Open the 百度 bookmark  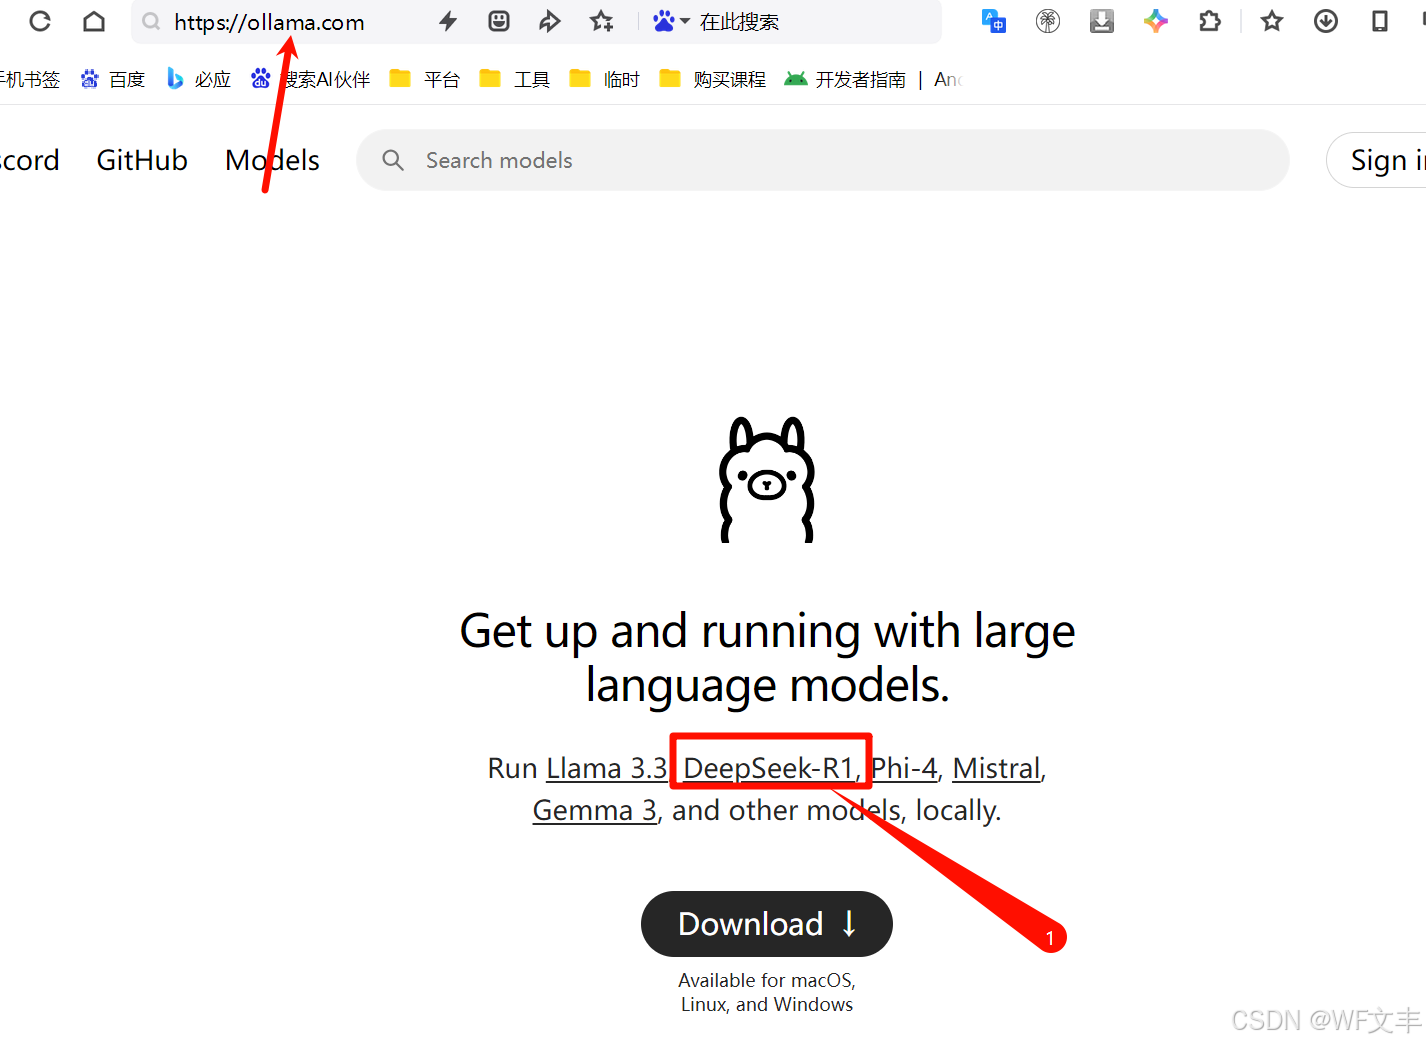pyautogui.click(x=113, y=79)
